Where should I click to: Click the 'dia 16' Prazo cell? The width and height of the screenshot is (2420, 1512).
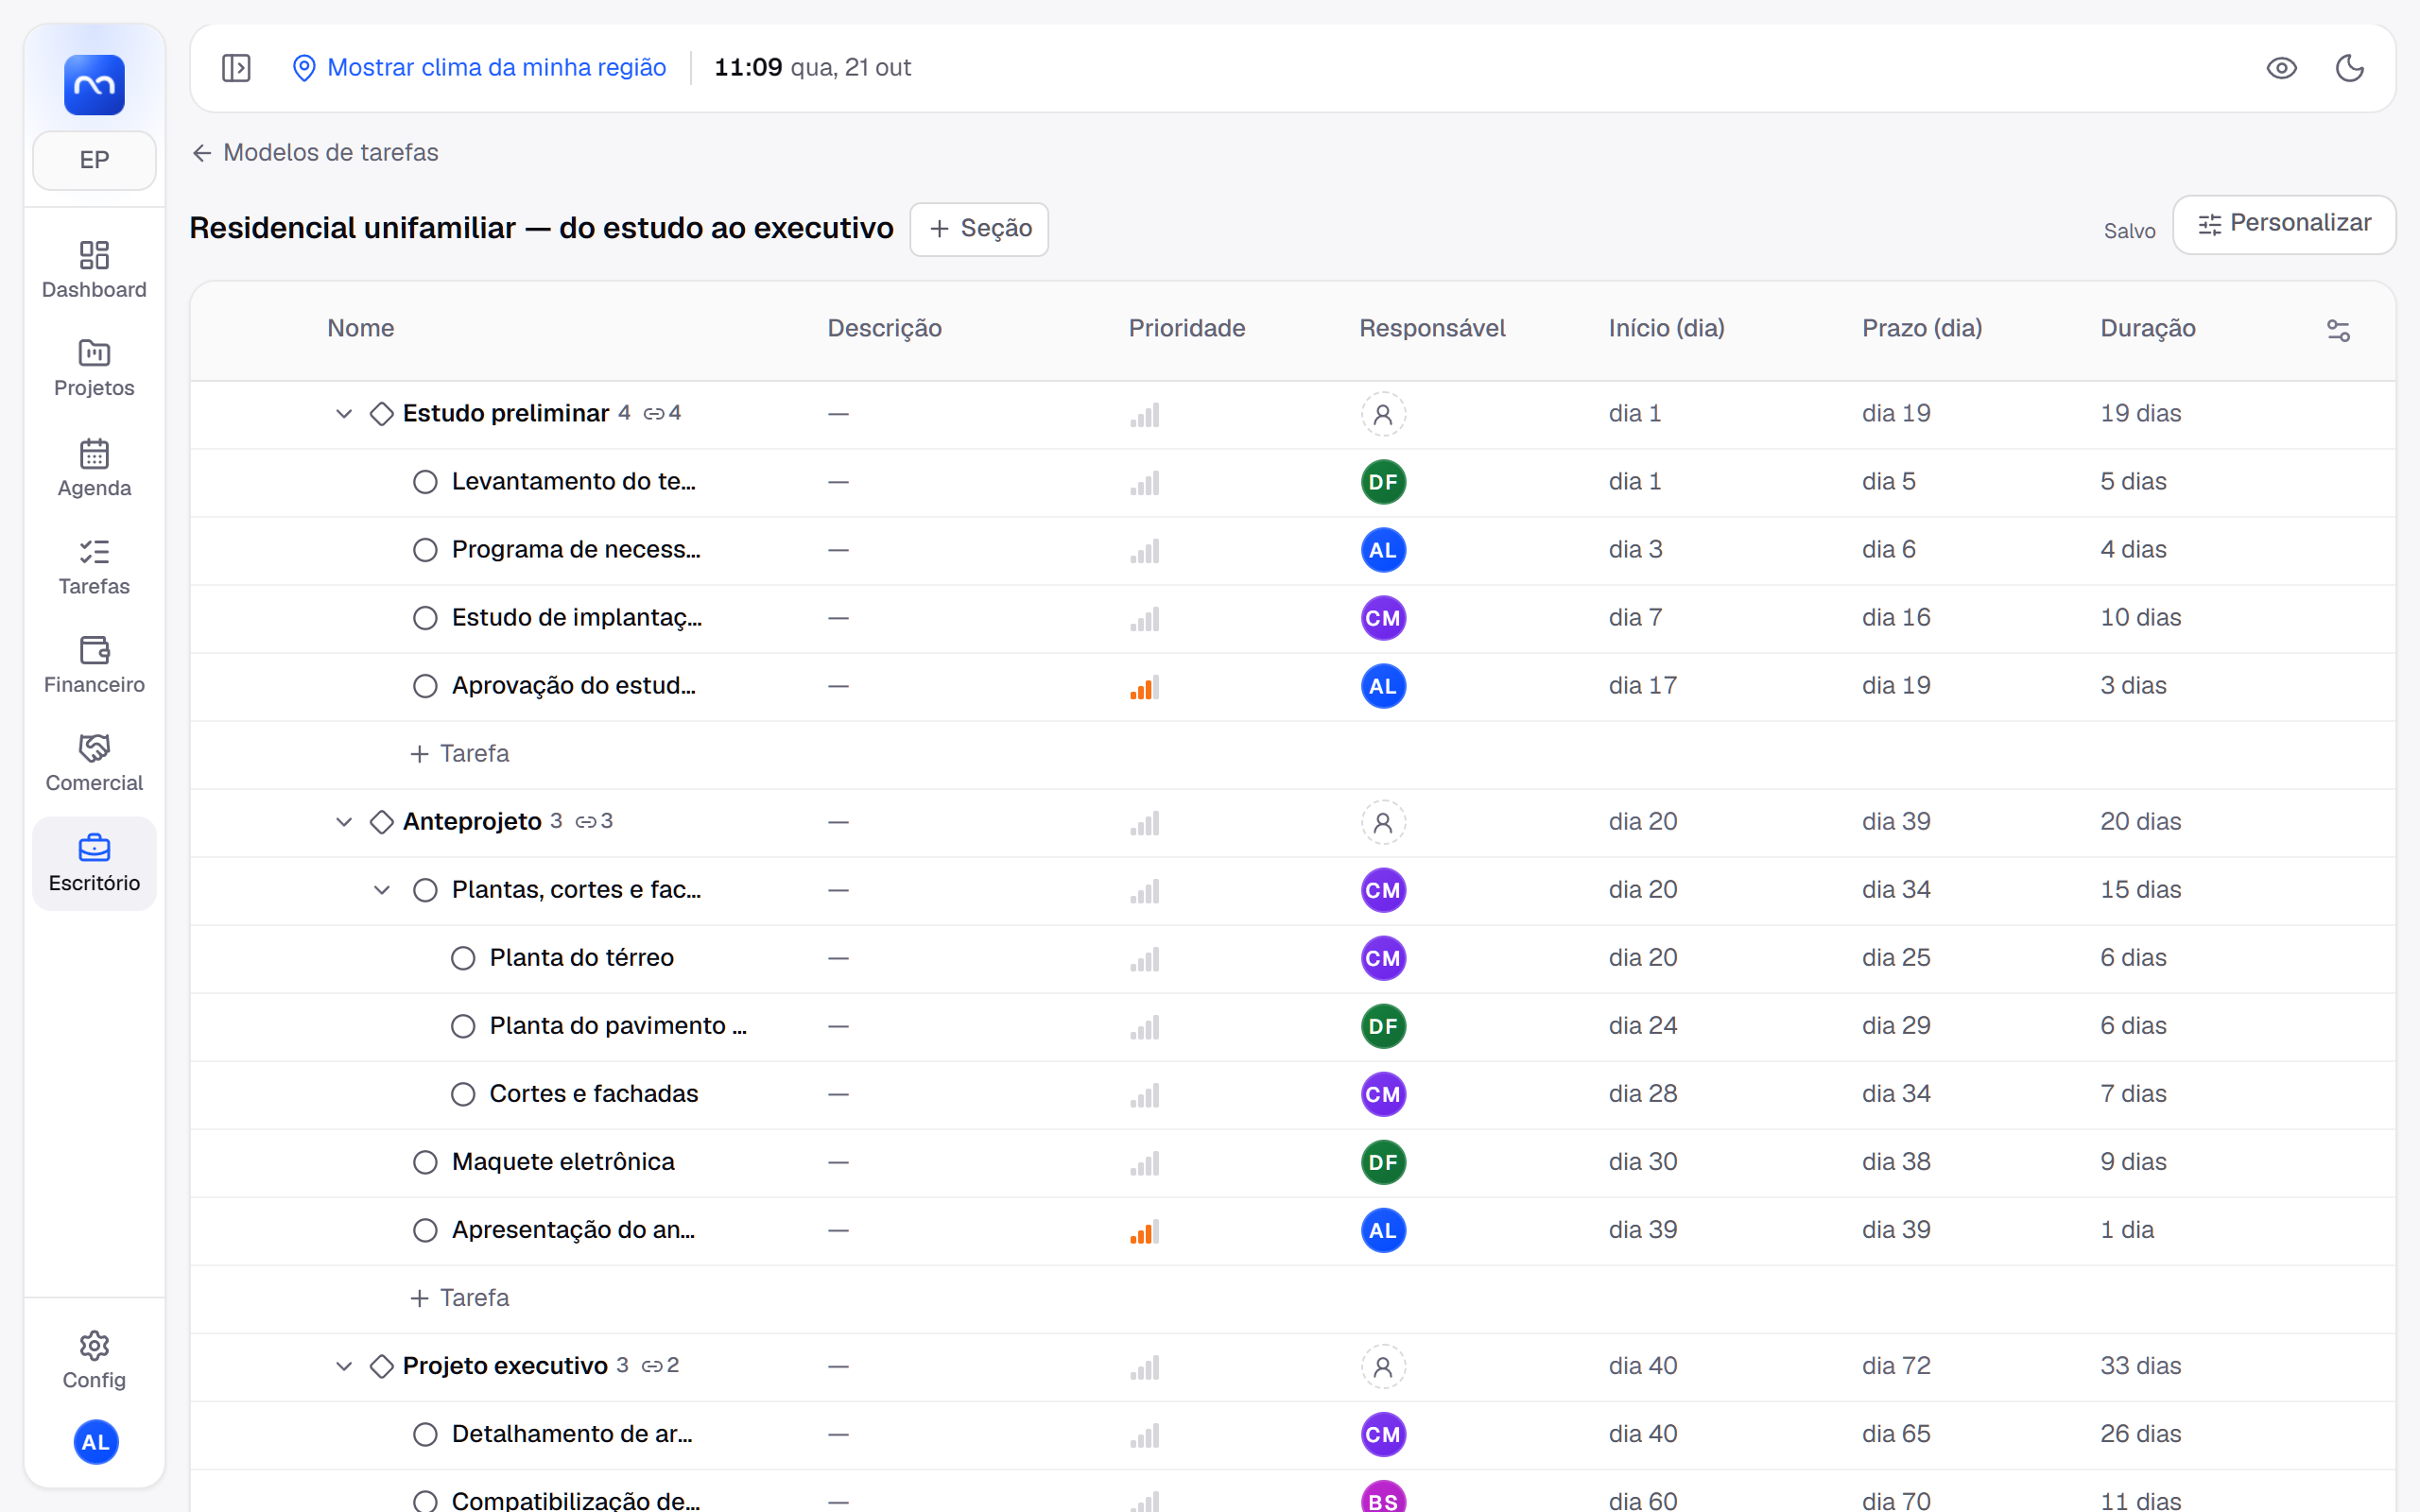pyautogui.click(x=1896, y=618)
